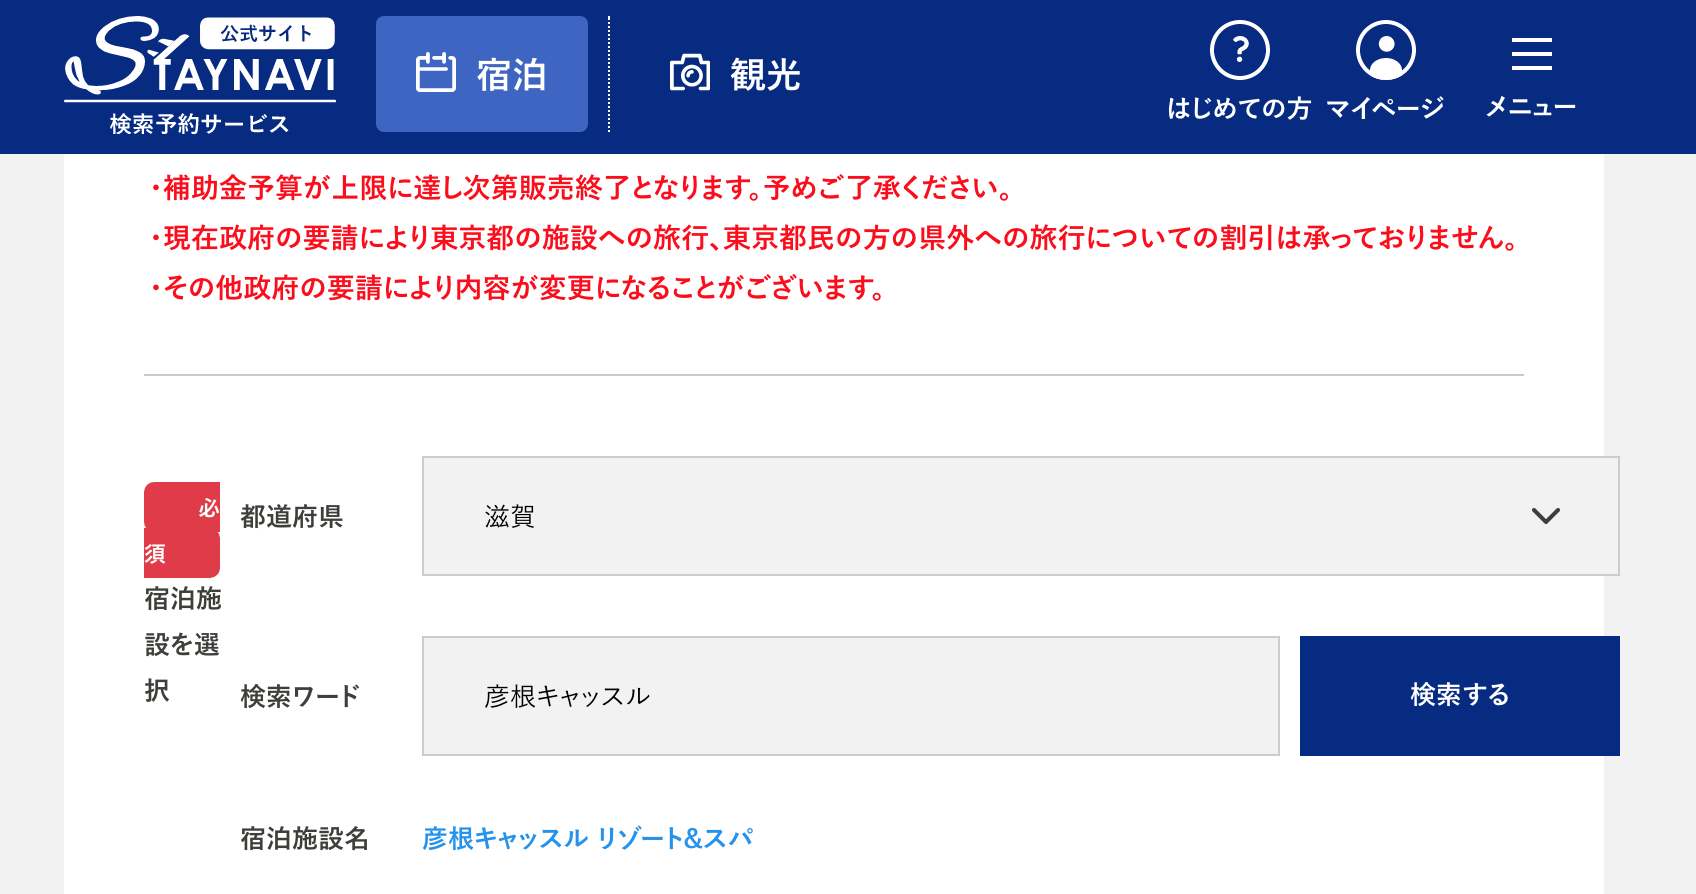Click the 公式サイト badge
This screenshot has width=1696, height=894.
point(267,33)
